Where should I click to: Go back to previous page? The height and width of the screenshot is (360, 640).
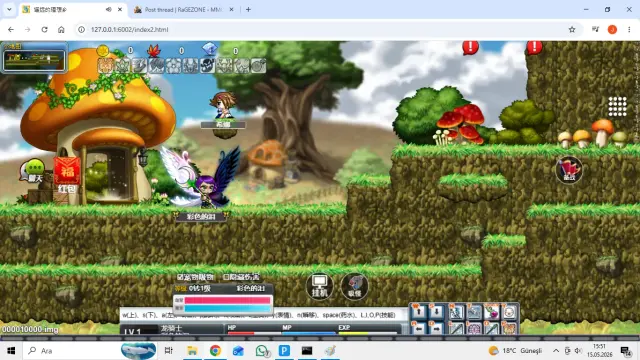click(x=11, y=29)
